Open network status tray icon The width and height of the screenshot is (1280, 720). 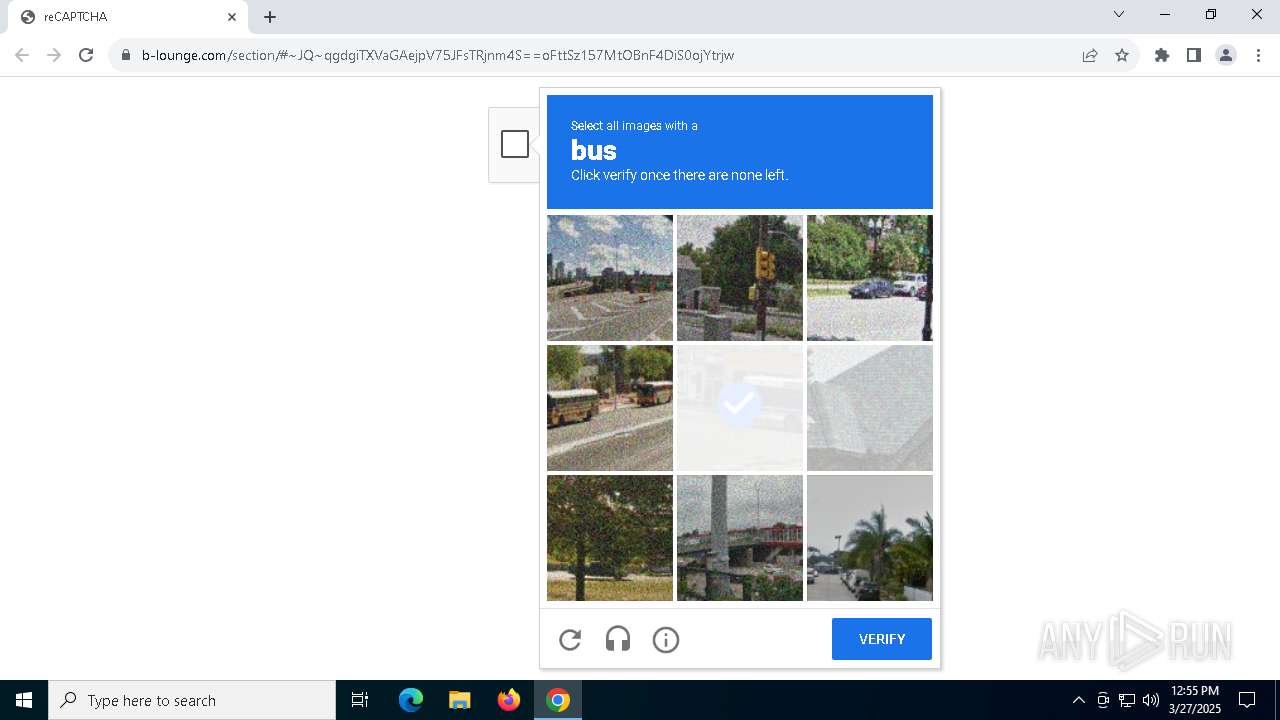(x=1127, y=700)
